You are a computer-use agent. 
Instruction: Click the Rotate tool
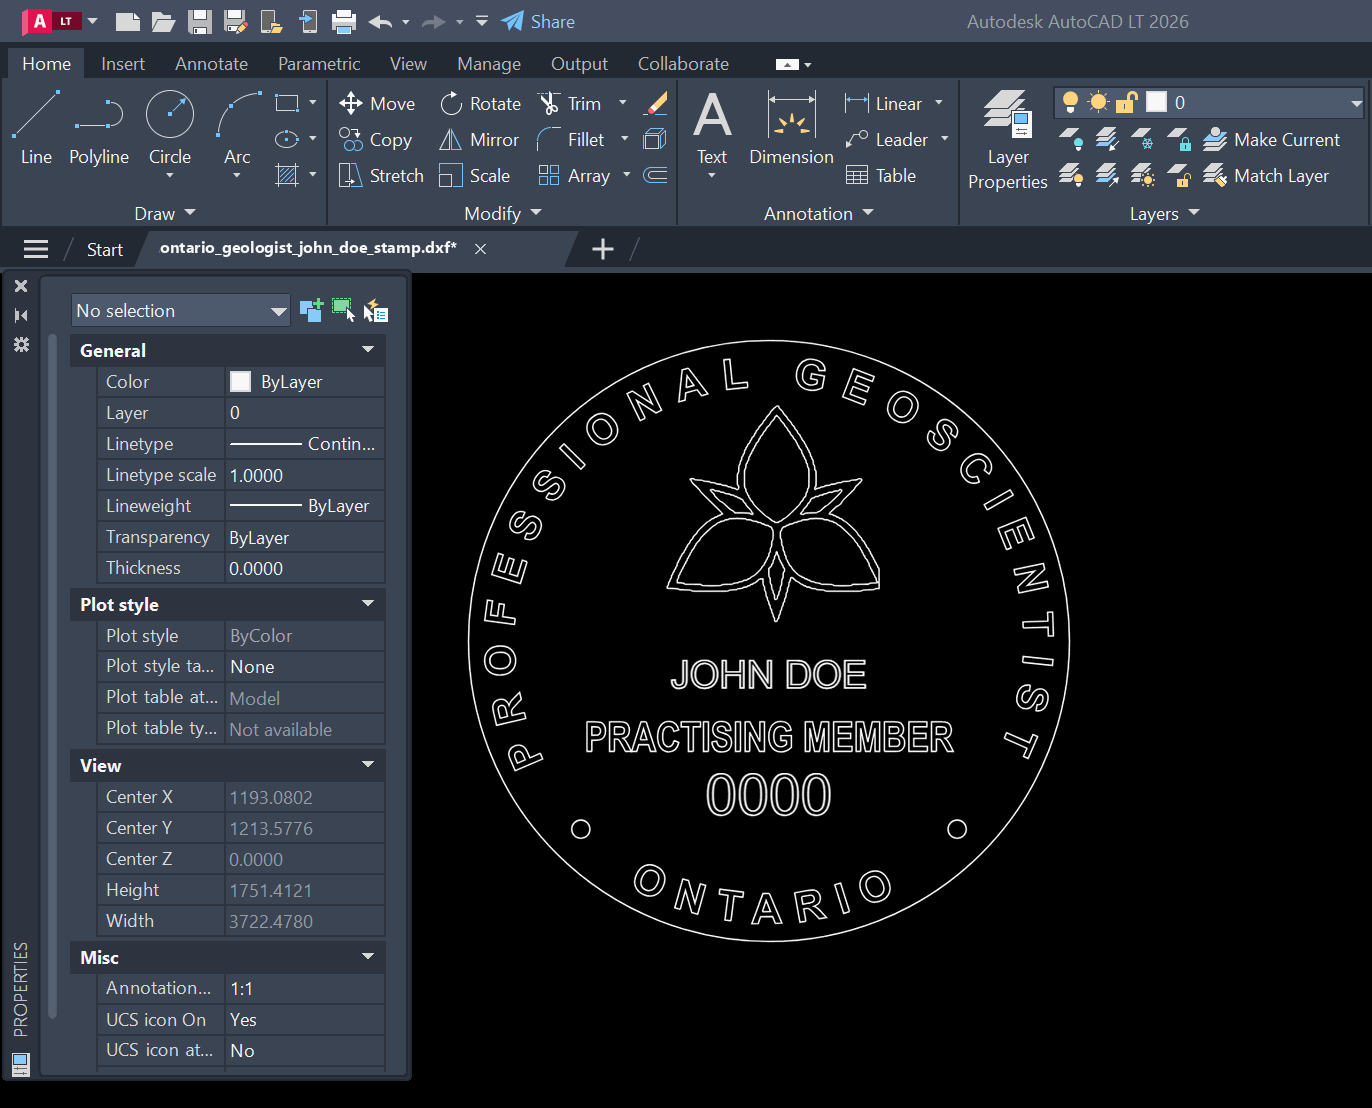coord(480,103)
